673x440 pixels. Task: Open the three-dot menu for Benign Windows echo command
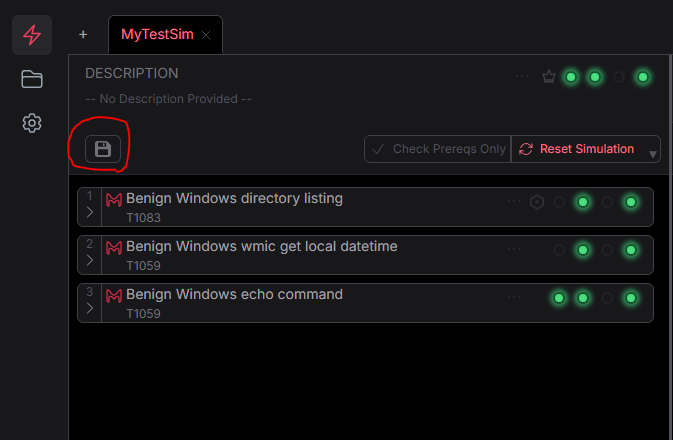514,298
